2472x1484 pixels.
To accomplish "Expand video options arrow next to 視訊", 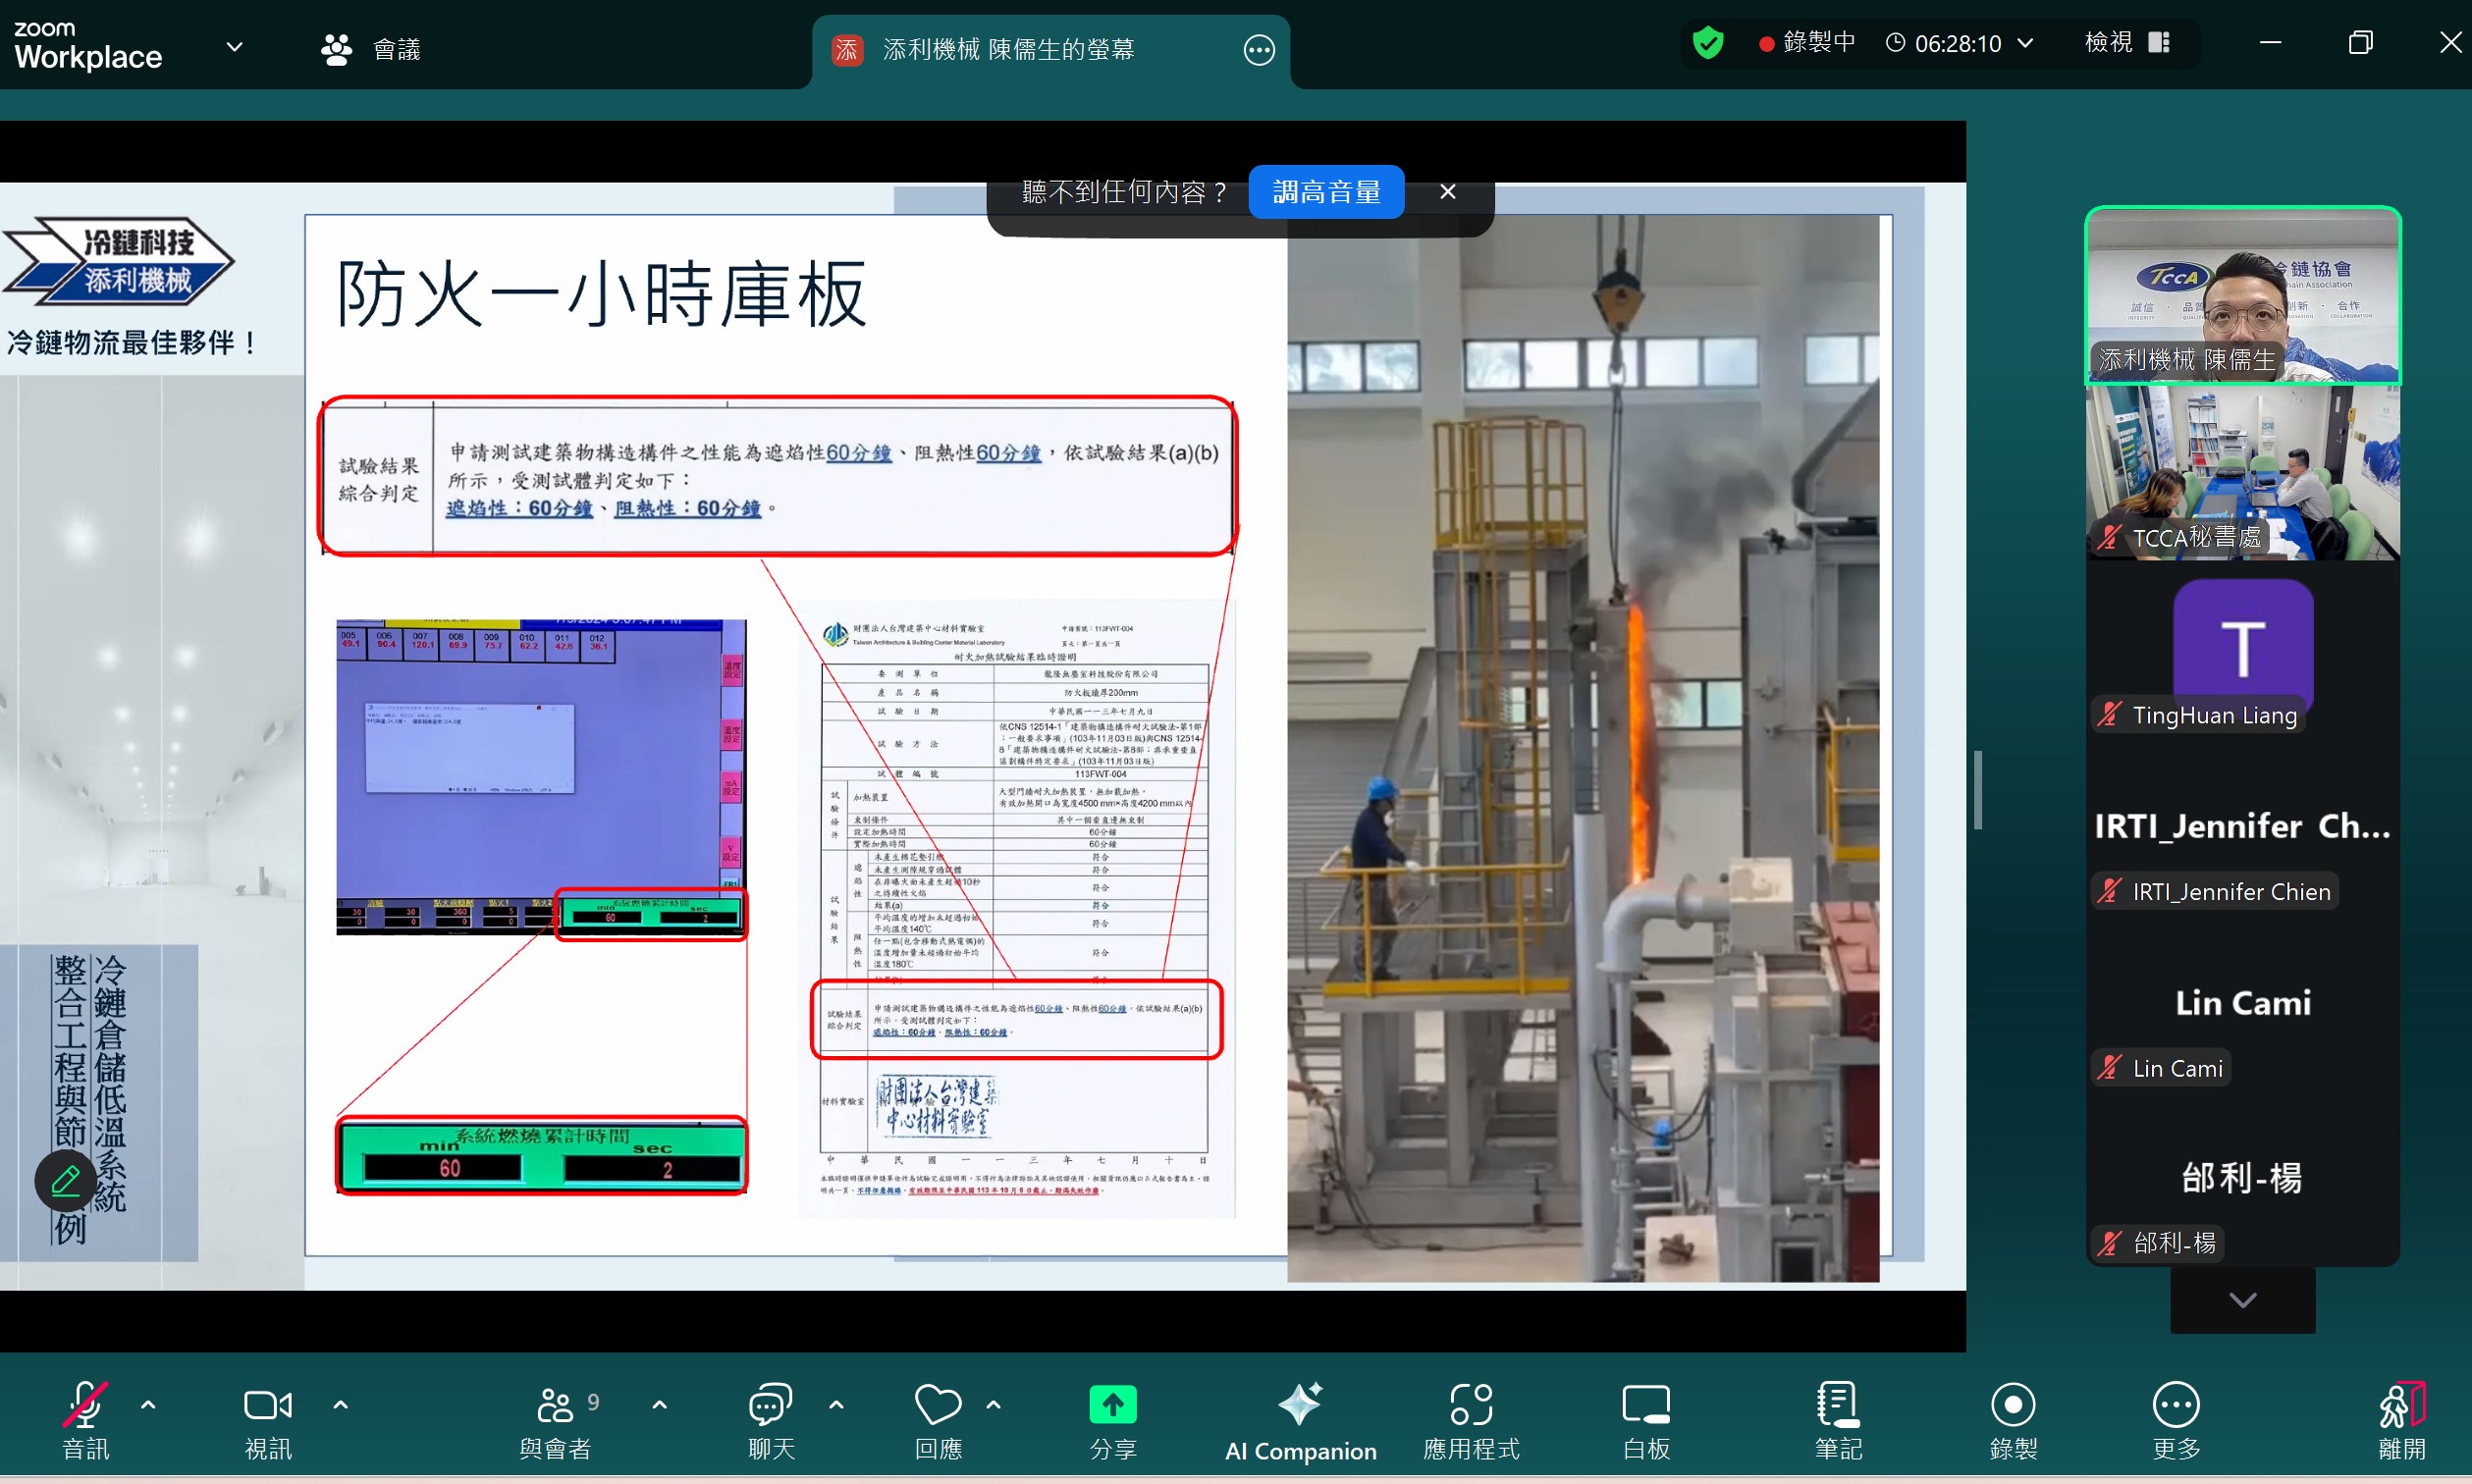I will [x=340, y=1404].
